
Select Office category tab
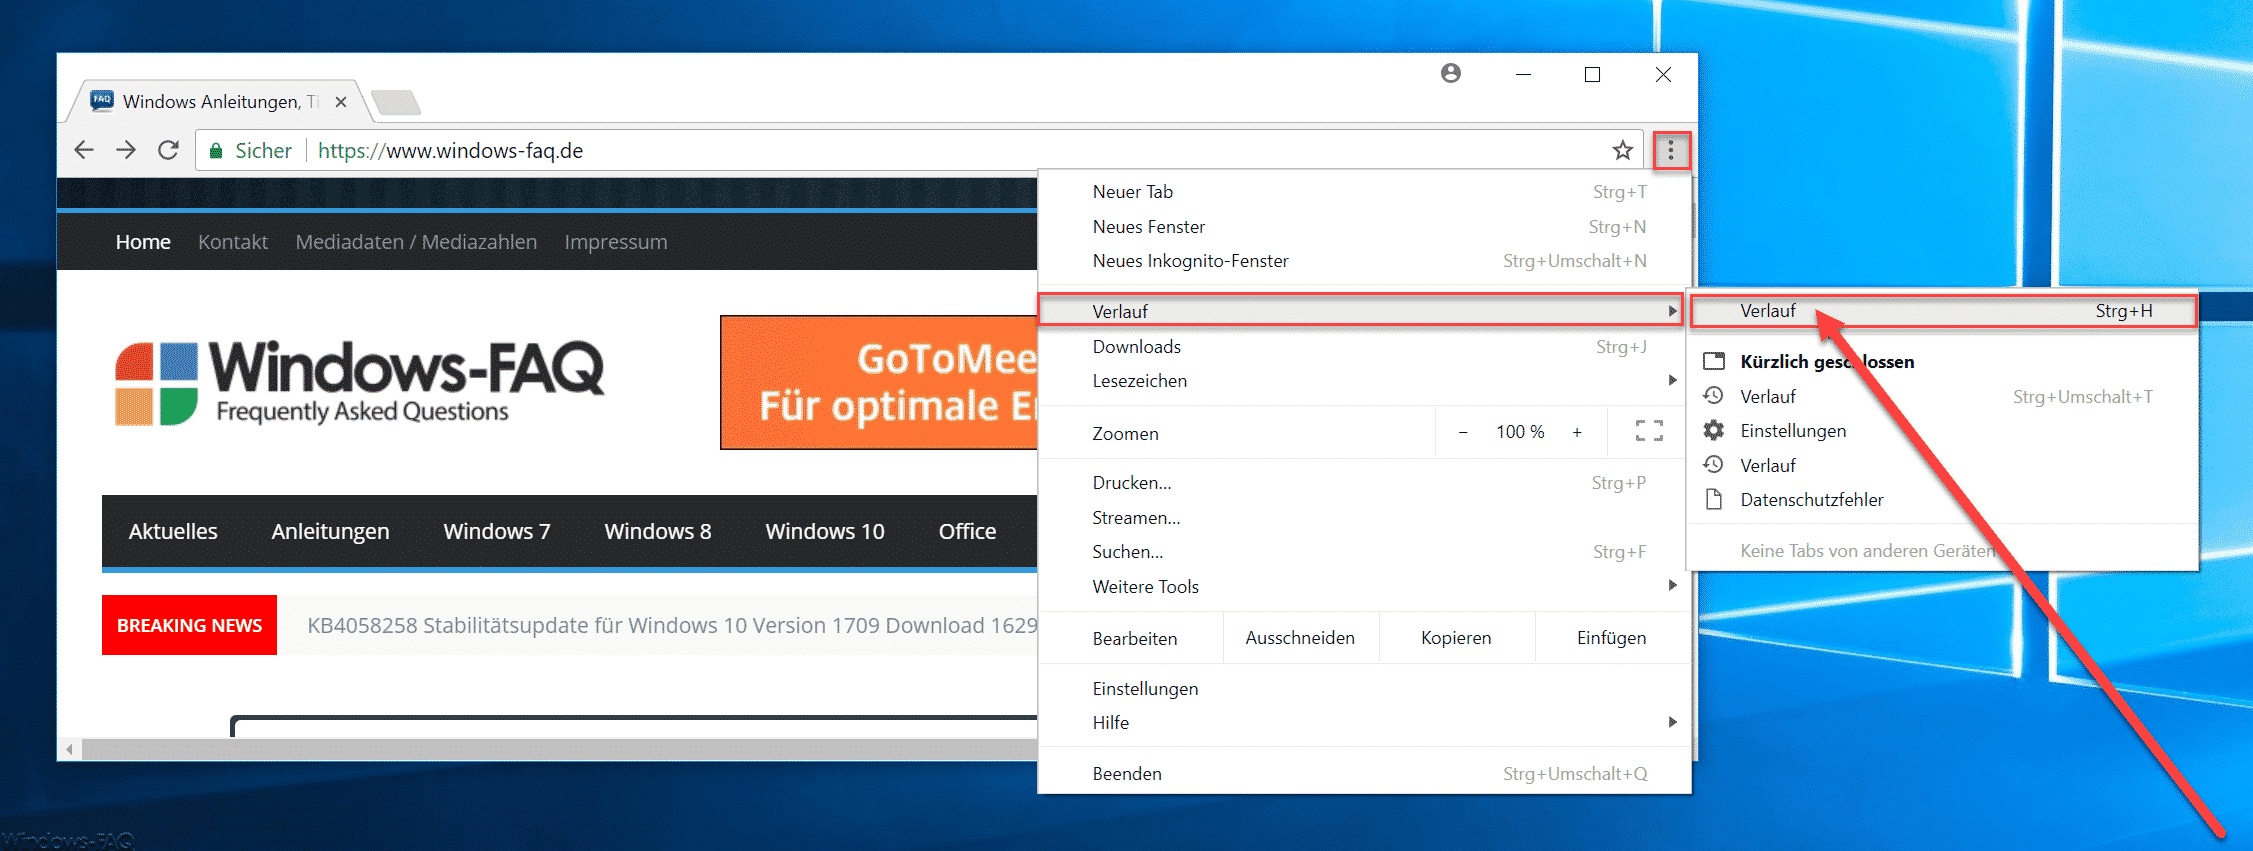pos(967,531)
